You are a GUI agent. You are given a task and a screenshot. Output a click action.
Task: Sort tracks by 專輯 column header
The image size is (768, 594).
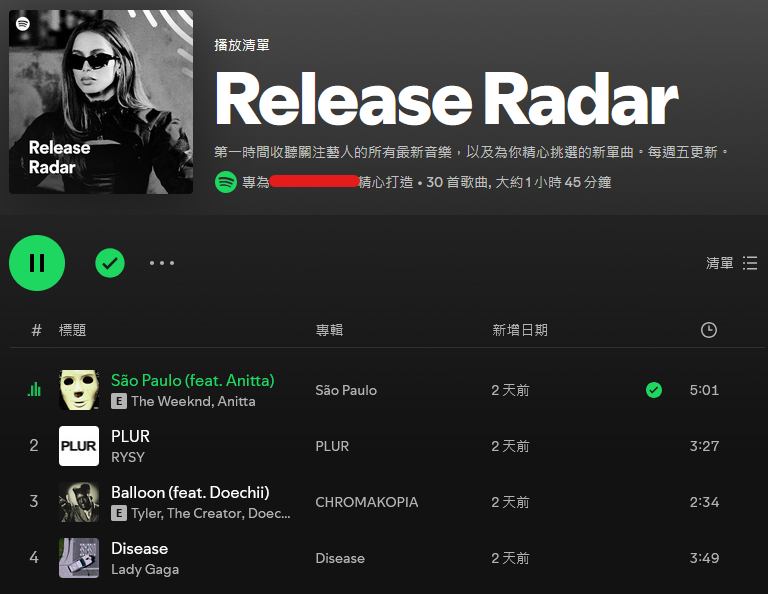click(x=329, y=330)
